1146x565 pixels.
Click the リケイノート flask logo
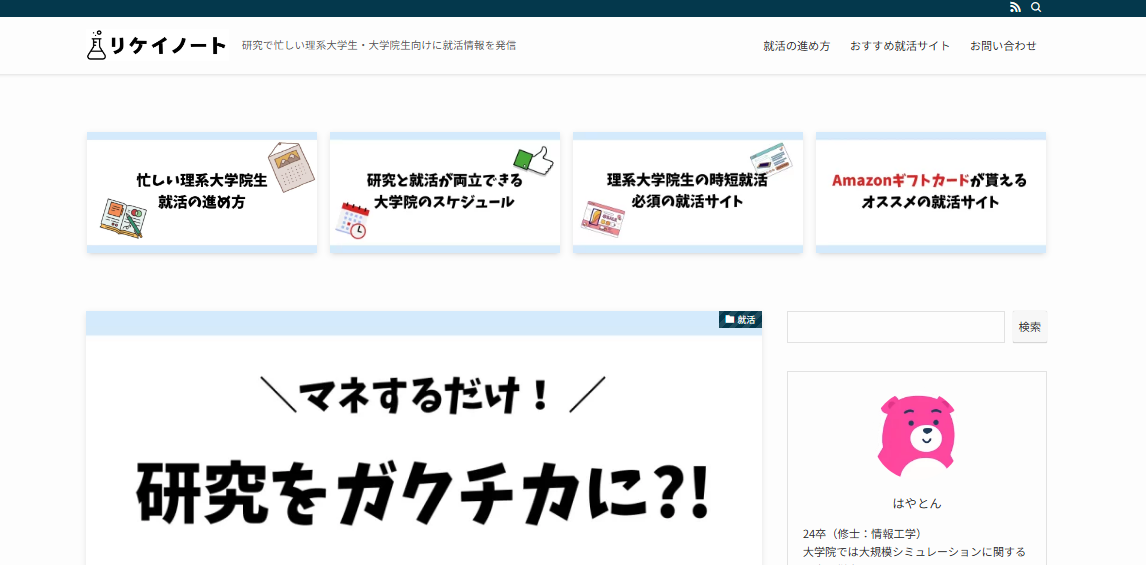157,45
